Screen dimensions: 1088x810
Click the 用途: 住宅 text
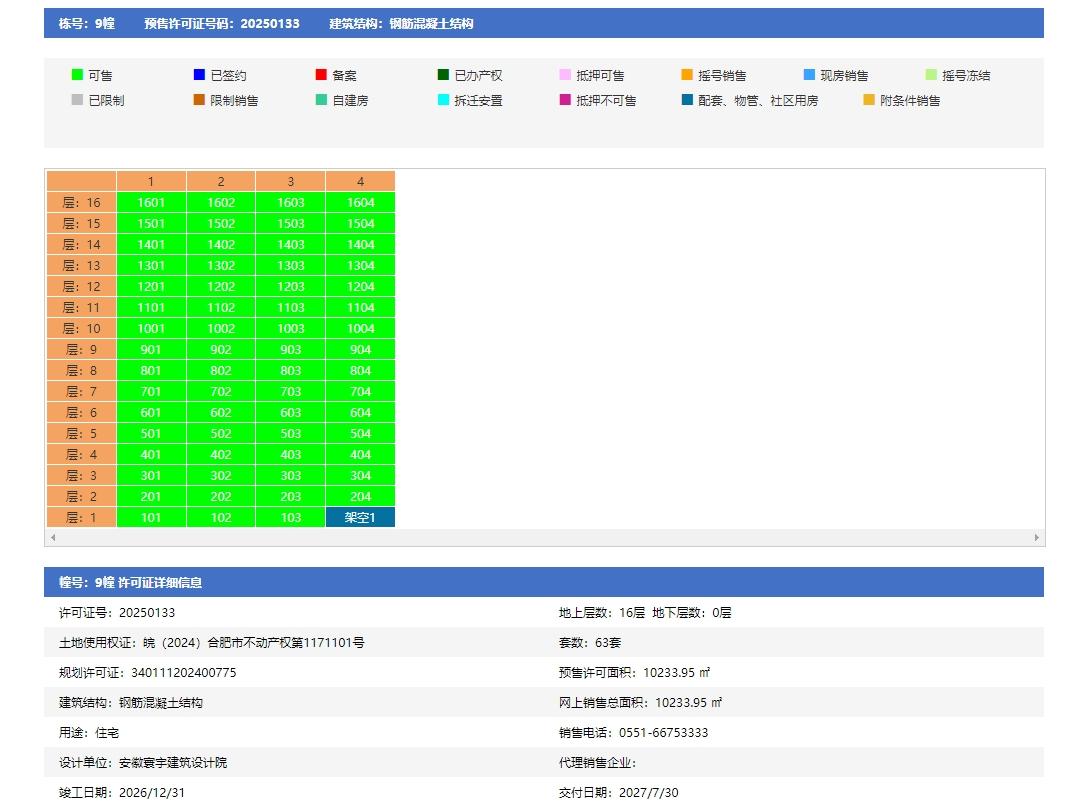[89, 732]
